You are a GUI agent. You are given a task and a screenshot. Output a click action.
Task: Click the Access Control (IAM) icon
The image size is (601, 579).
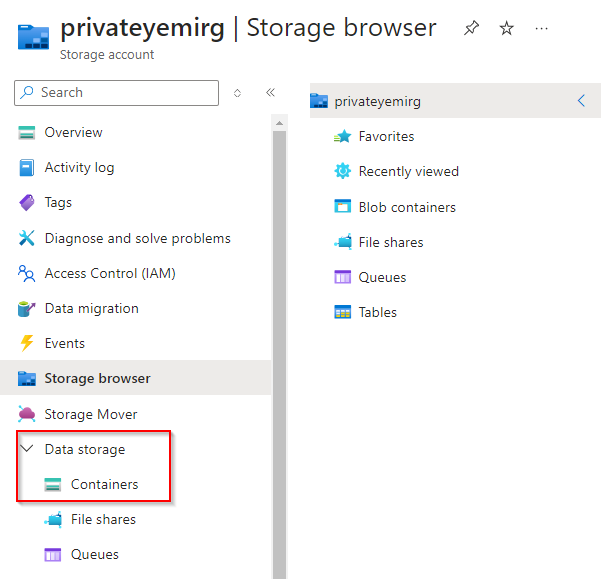27,273
